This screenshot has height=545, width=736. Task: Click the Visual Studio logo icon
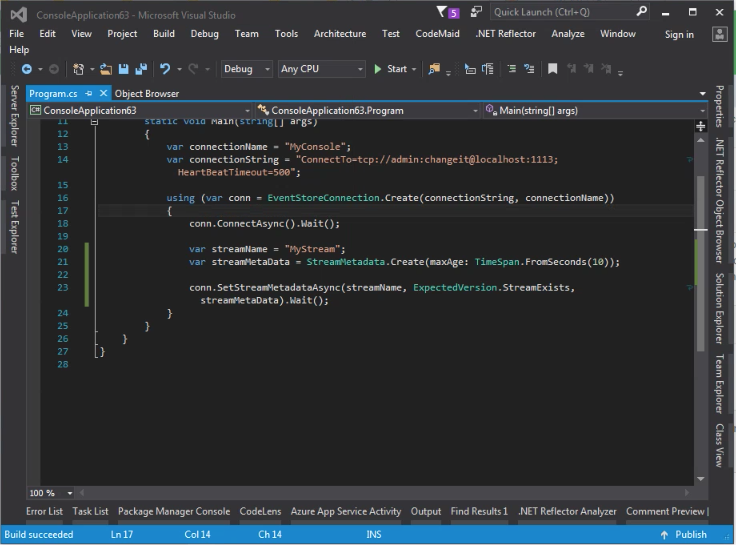coord(19,15)
